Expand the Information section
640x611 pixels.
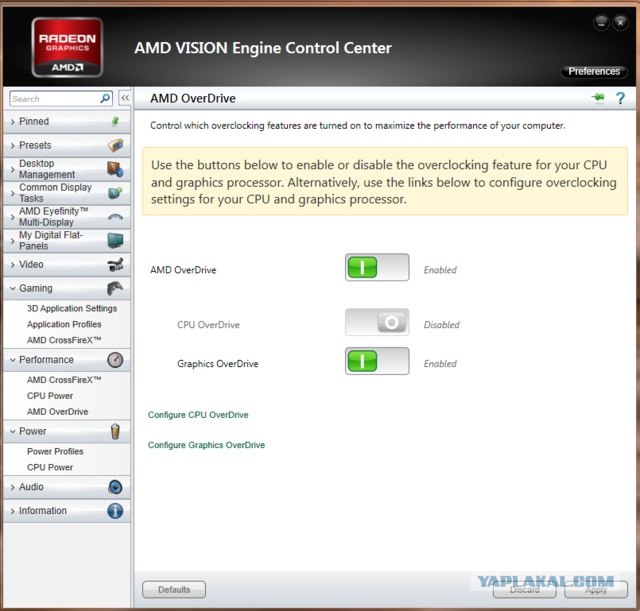tap(67, 511)
